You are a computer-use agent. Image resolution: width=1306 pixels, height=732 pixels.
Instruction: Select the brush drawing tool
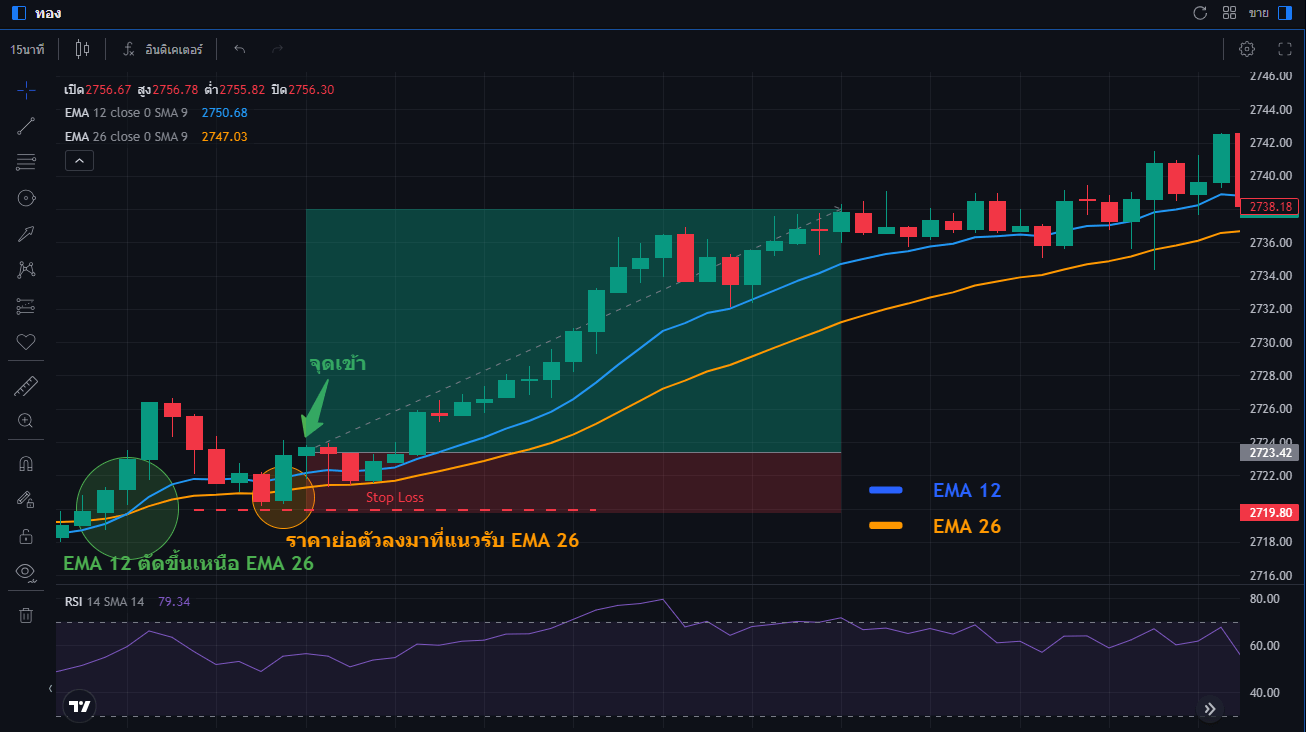coord(26,234)
